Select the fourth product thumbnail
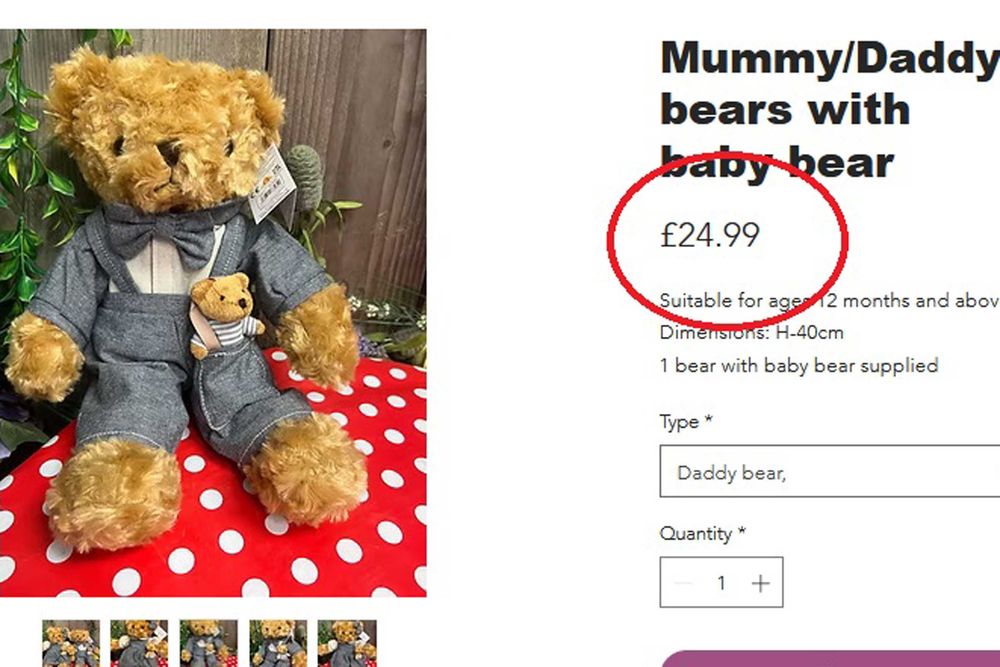 278,643
